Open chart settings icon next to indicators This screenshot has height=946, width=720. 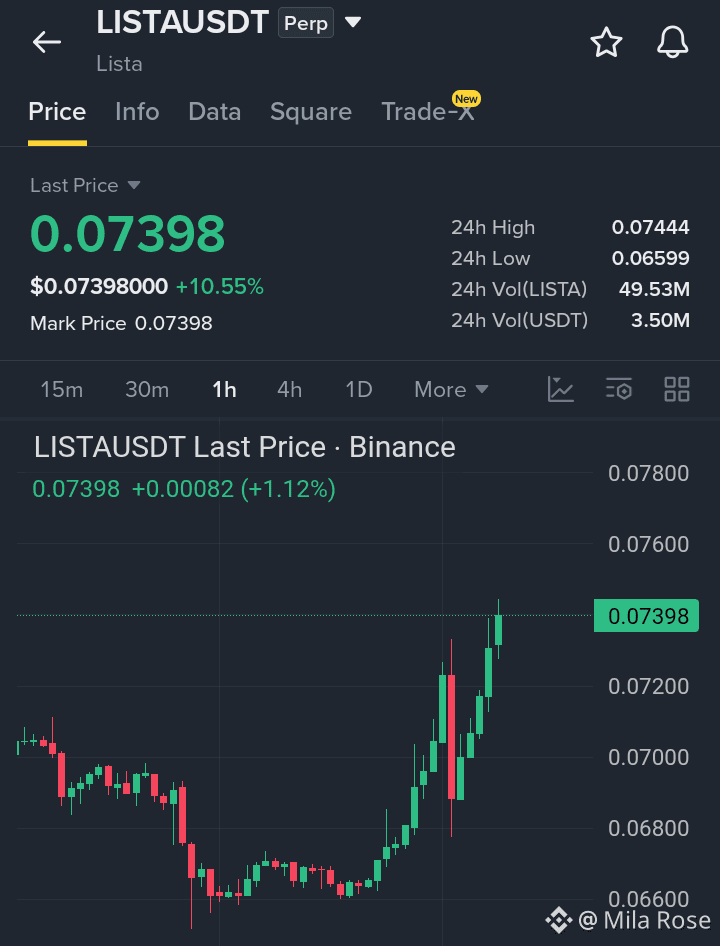619,389
